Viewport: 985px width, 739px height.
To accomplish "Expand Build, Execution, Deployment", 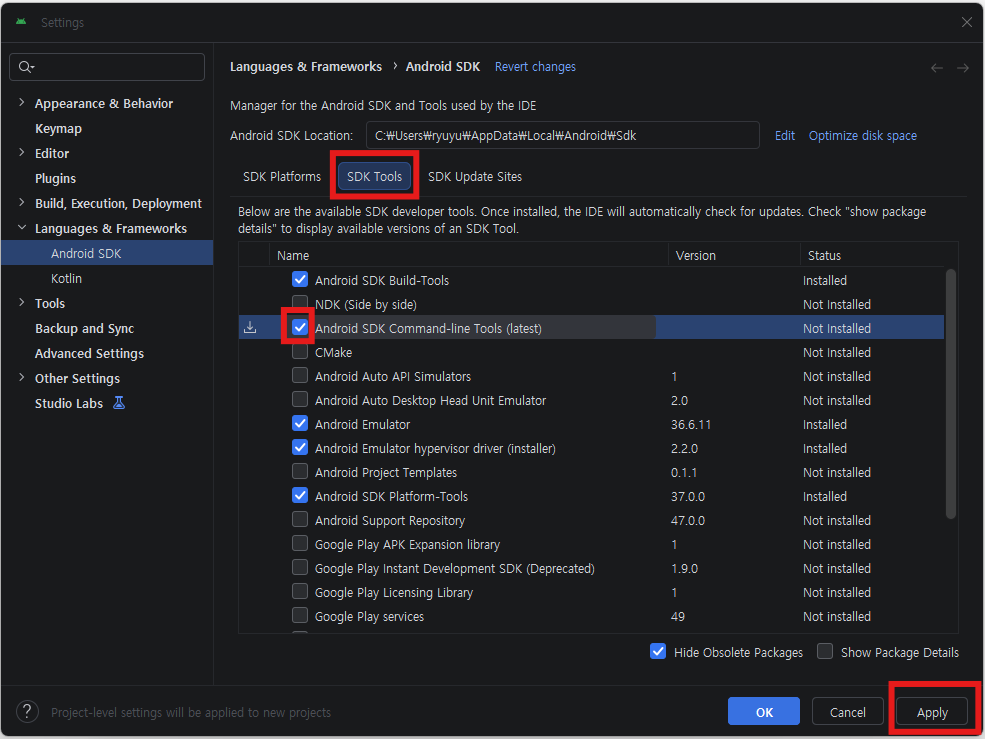I will 22,202.
